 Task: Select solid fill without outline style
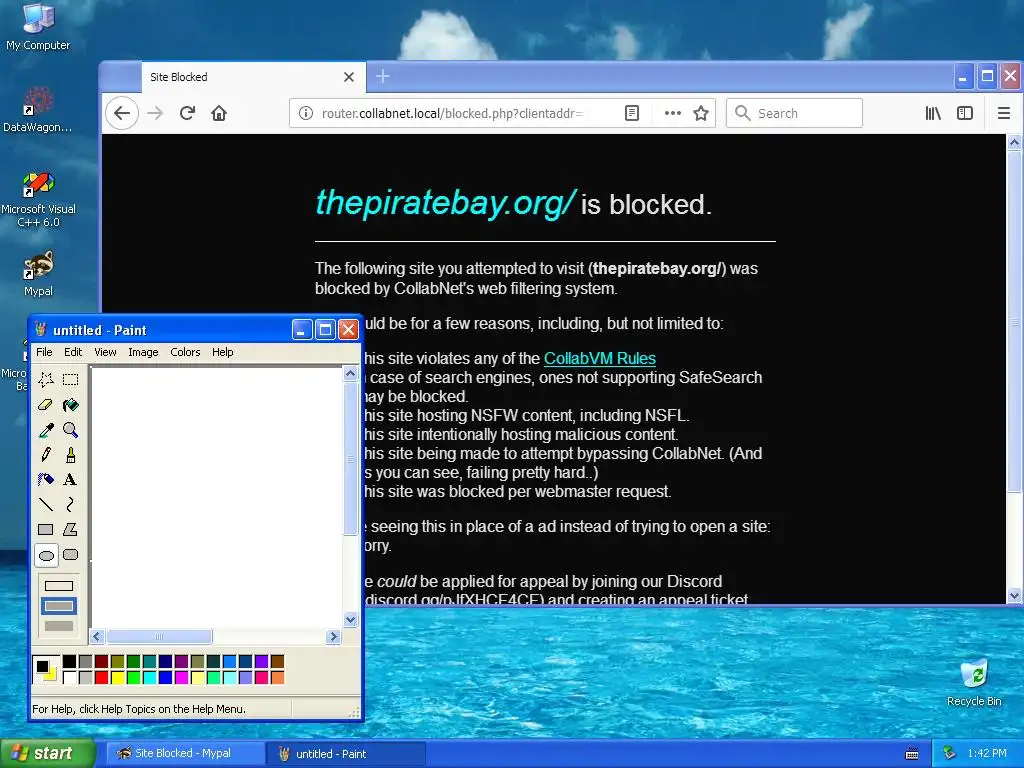click(59, 626)
